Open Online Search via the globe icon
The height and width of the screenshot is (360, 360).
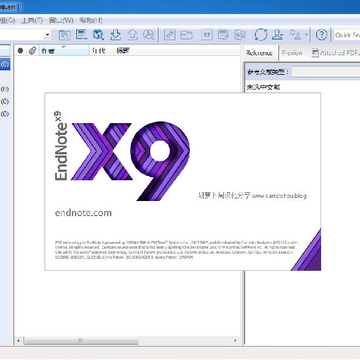click(x=98, y=35)
